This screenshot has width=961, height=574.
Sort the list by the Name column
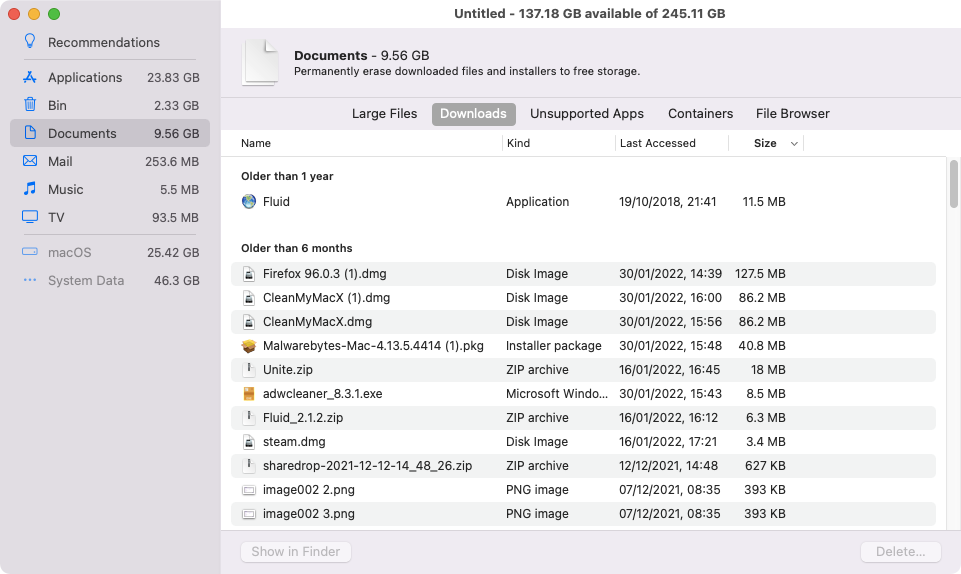point(256,143)
